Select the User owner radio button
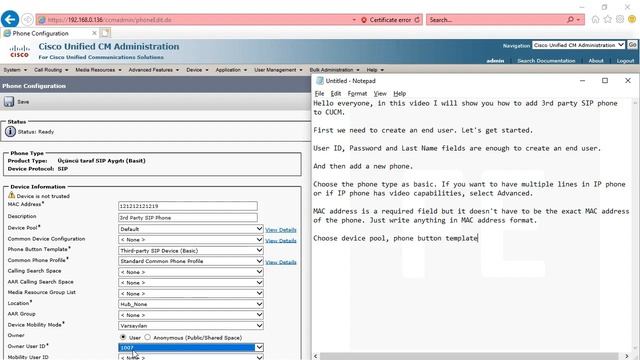This screenshot has width=640, height=360. click(x=123, y=337)
